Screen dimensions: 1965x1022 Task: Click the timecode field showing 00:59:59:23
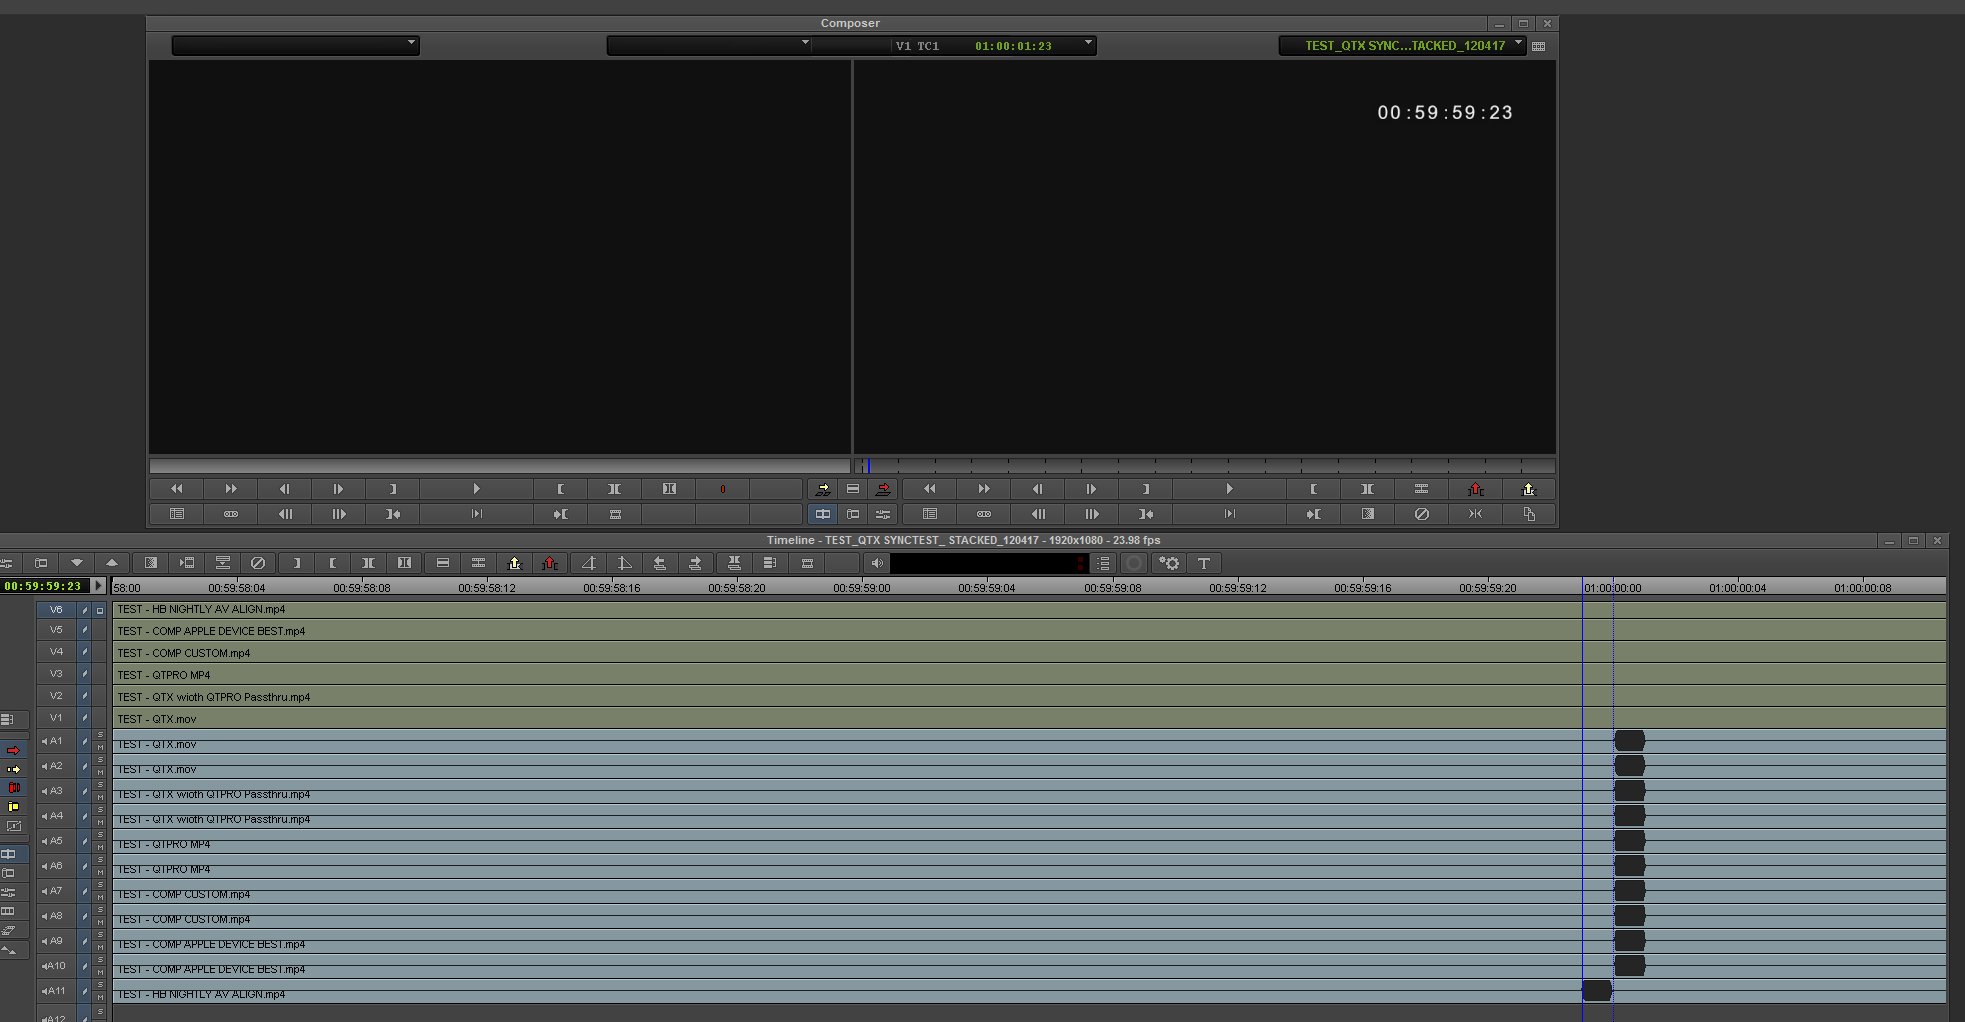pyautogui.click(x=45, y=585)
